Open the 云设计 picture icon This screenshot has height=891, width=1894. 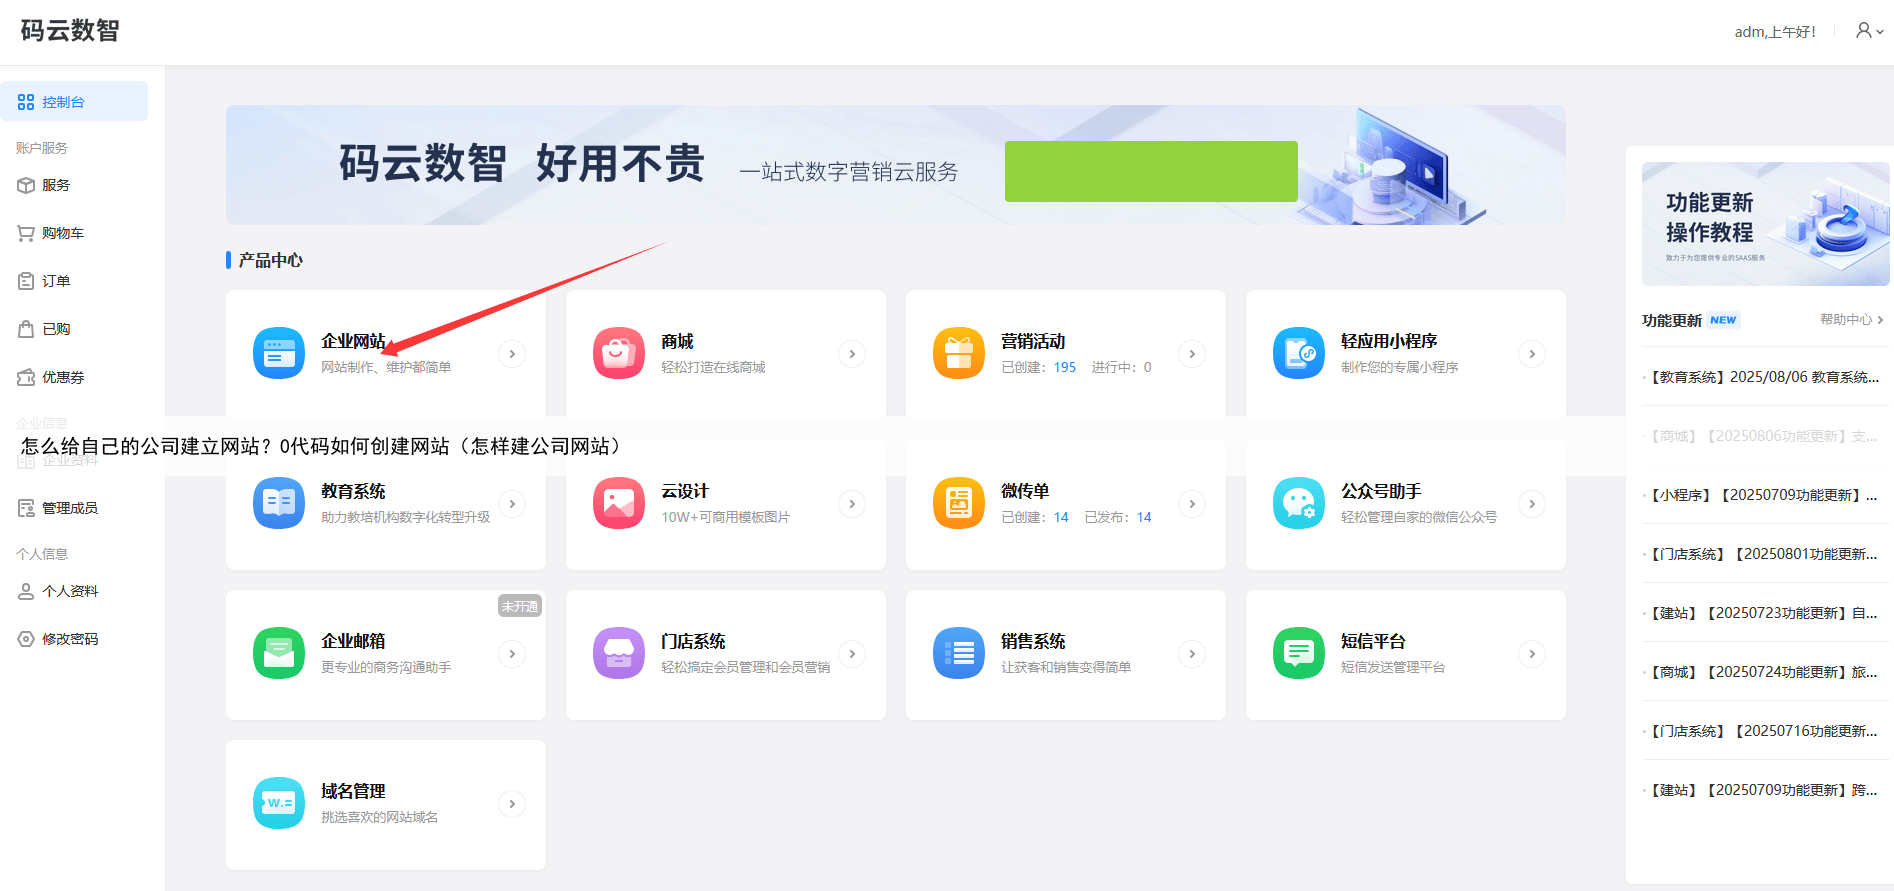click(618, 504)
